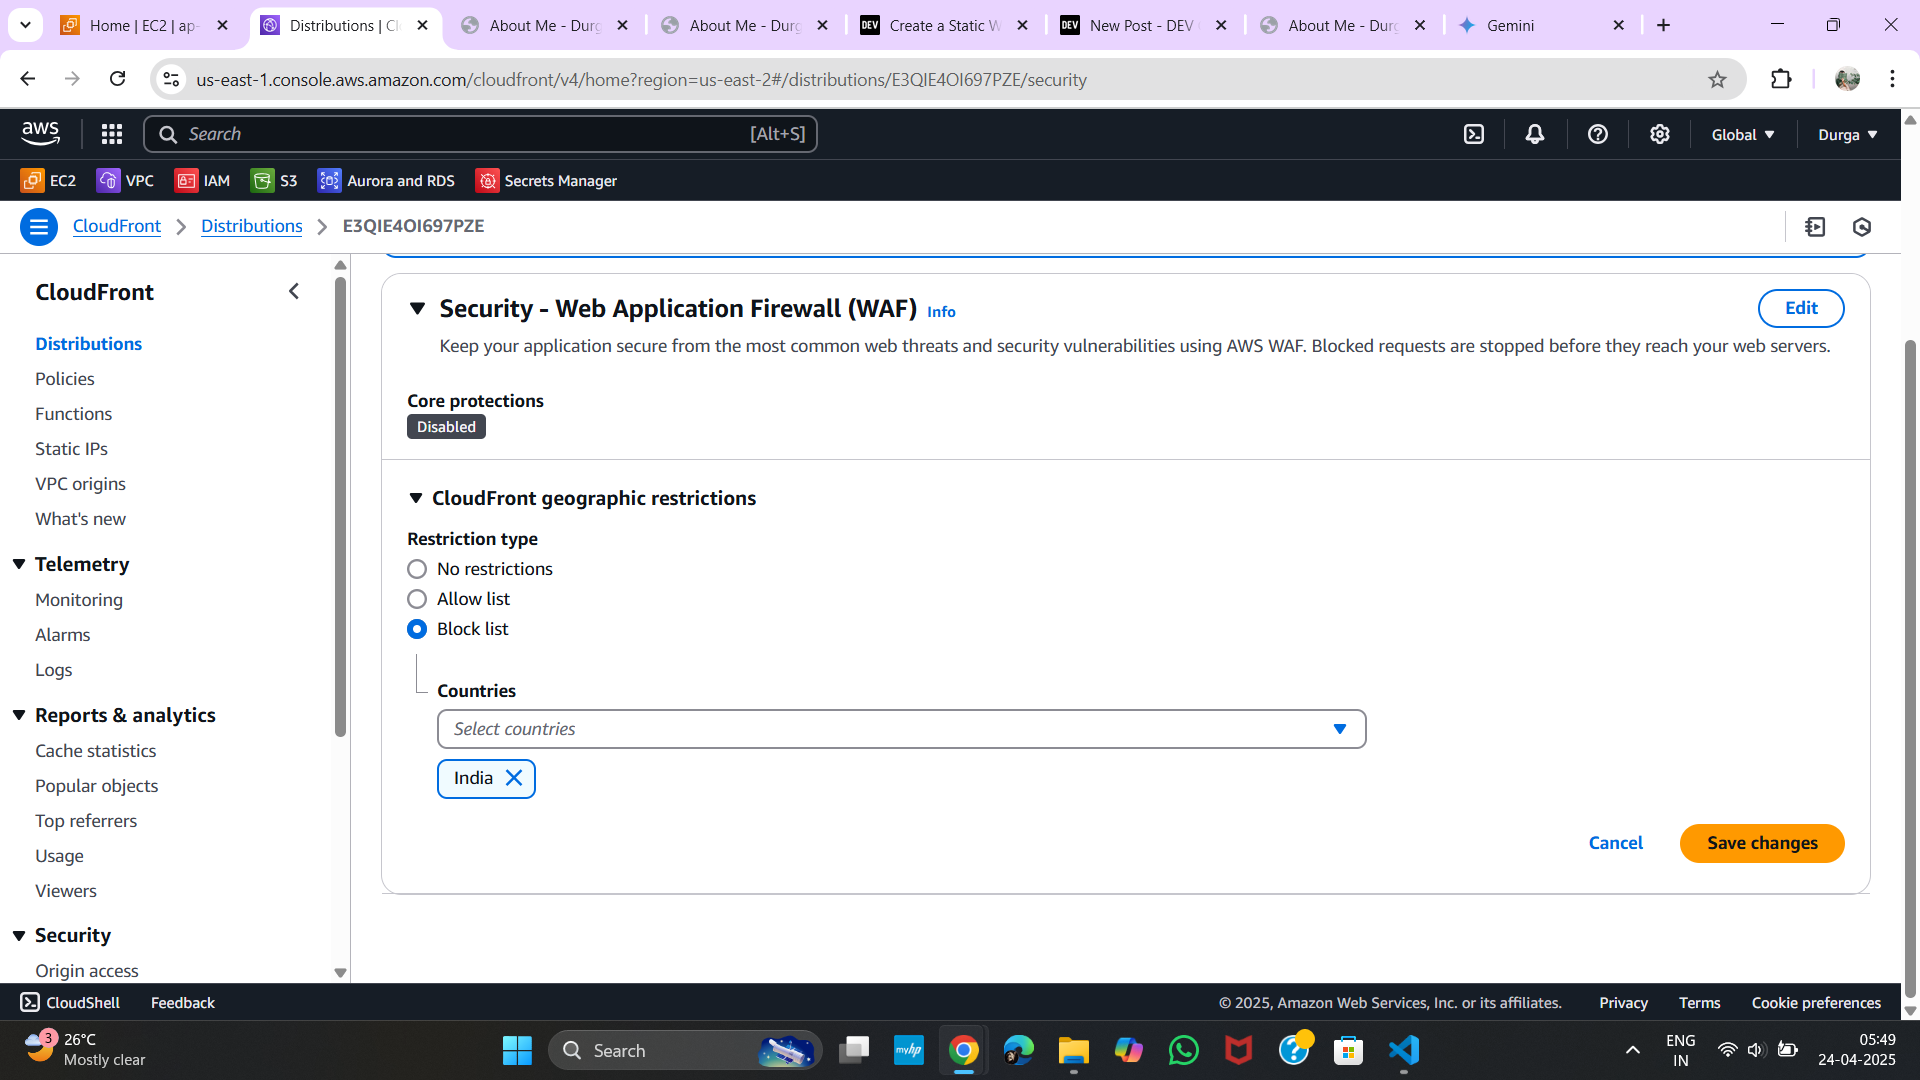Open the AWS services grid menu
The height and width of the screenshot is (1080, 1920).
[112, 134]
